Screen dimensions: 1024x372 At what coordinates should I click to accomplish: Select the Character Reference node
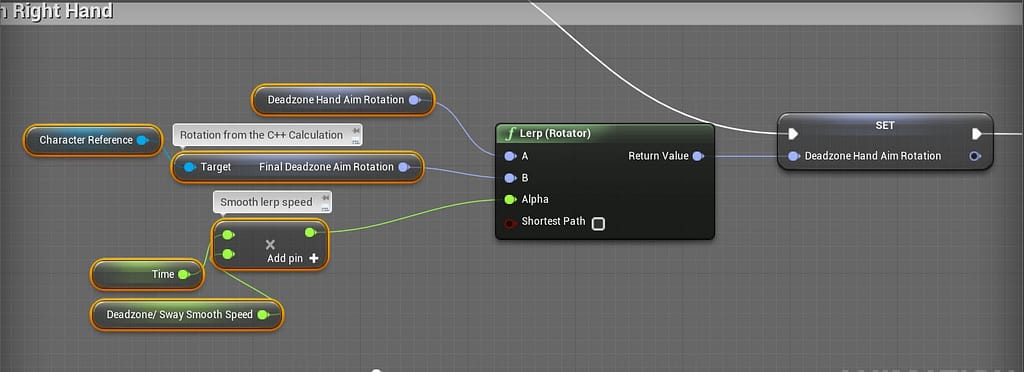click(x=93, y=140)
